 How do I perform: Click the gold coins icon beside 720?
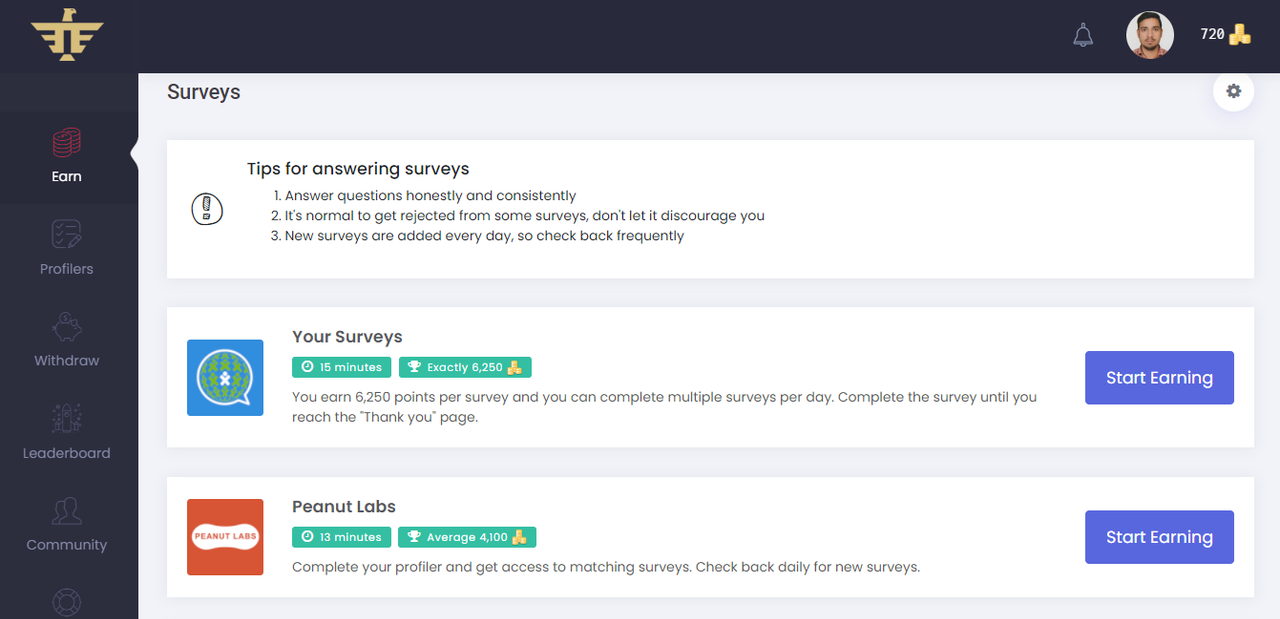(x=1240, y=34)
